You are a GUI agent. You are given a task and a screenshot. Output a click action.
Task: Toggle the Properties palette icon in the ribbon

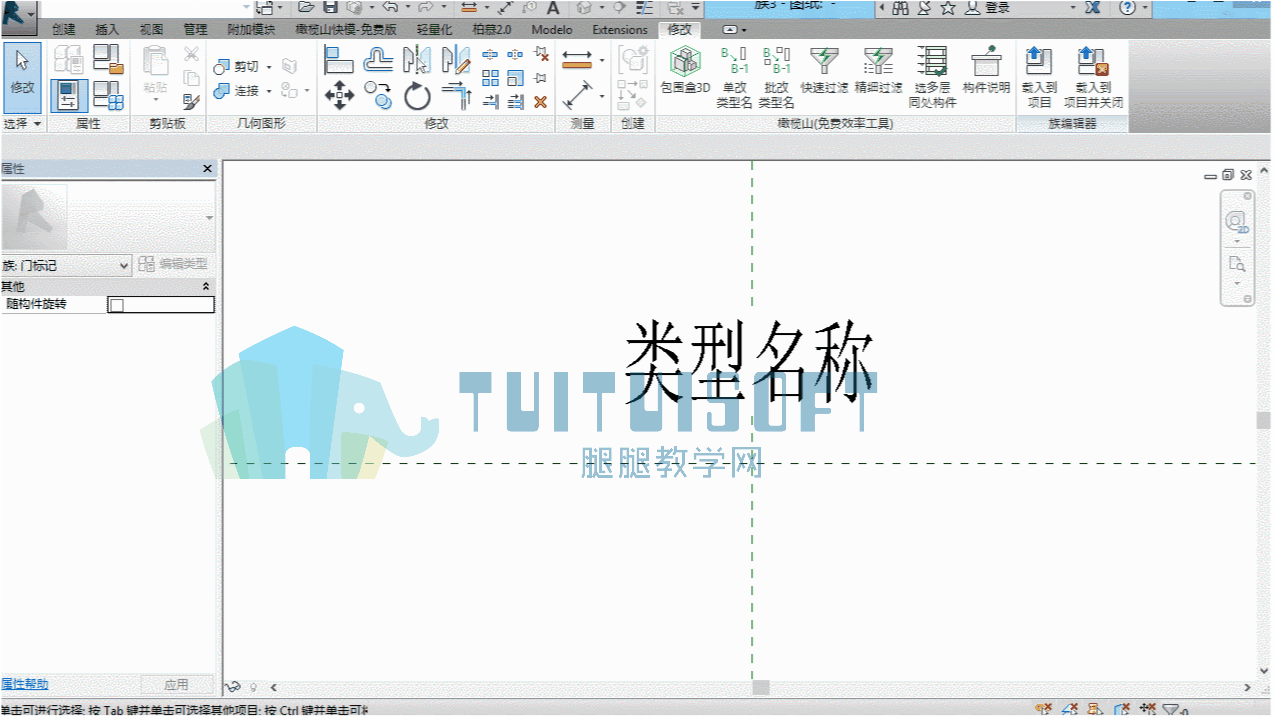pos(68,95)
